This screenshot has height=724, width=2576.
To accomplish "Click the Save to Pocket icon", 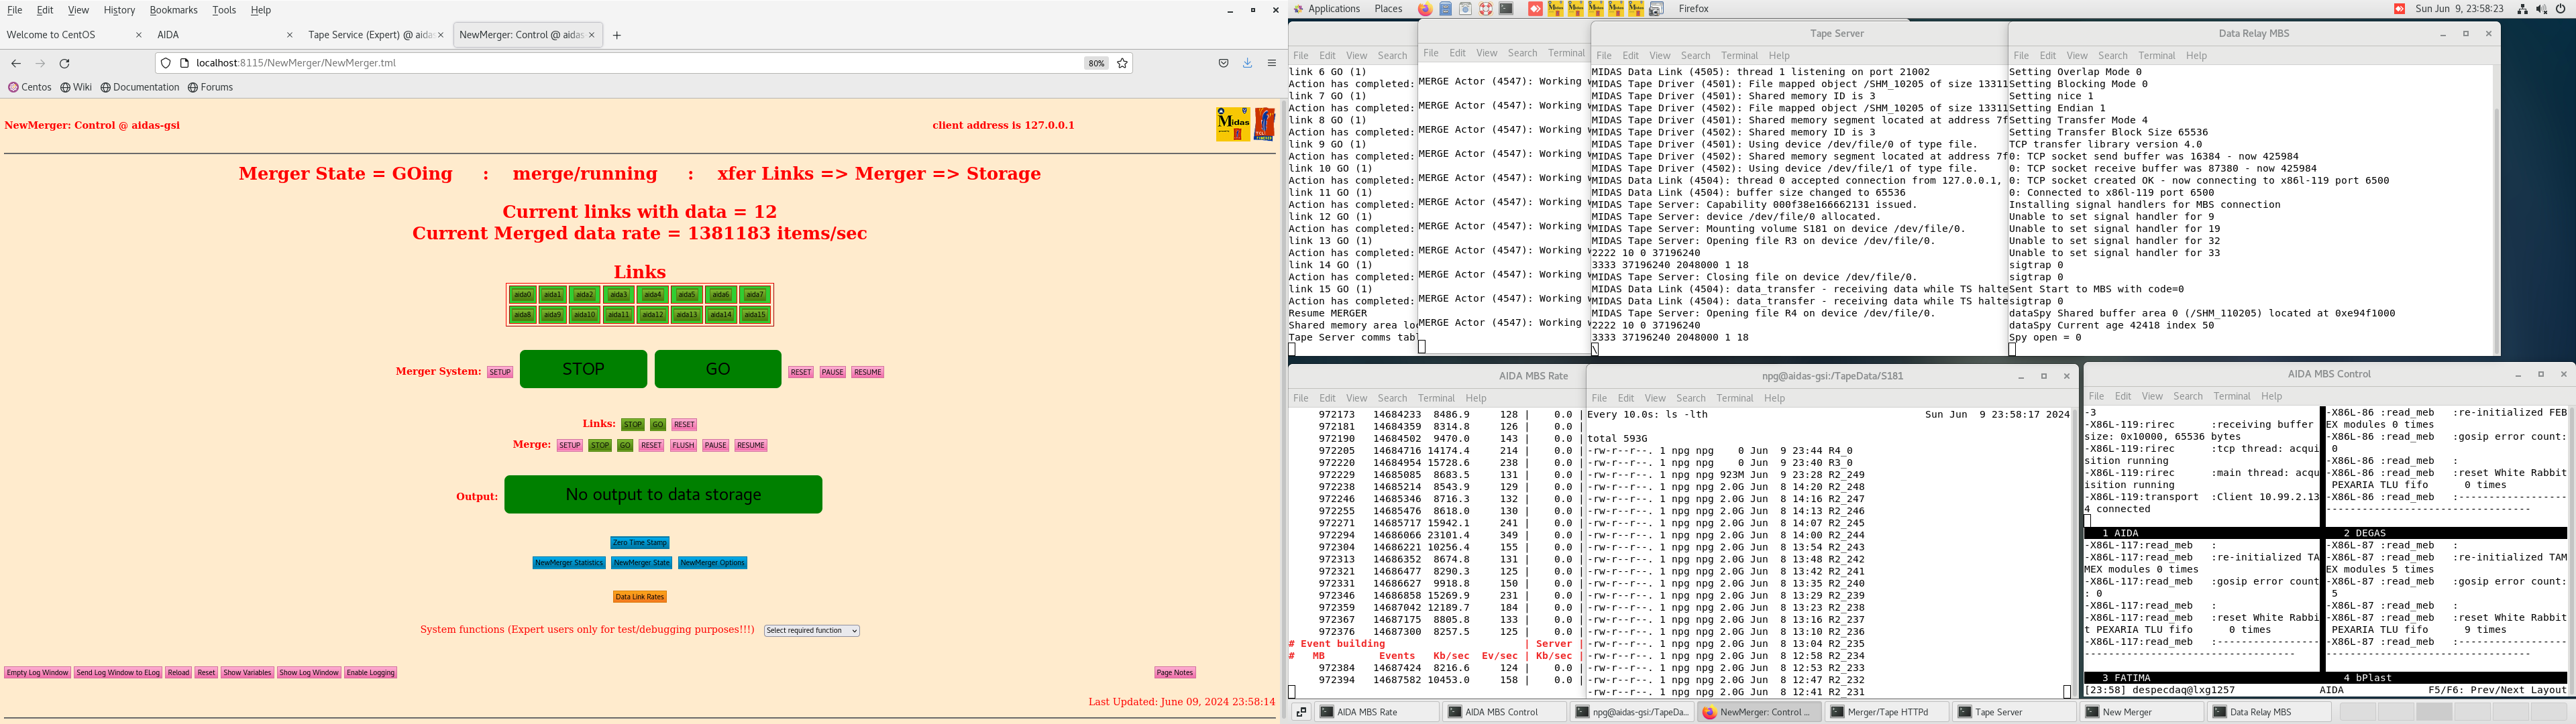I will 1223,63.
